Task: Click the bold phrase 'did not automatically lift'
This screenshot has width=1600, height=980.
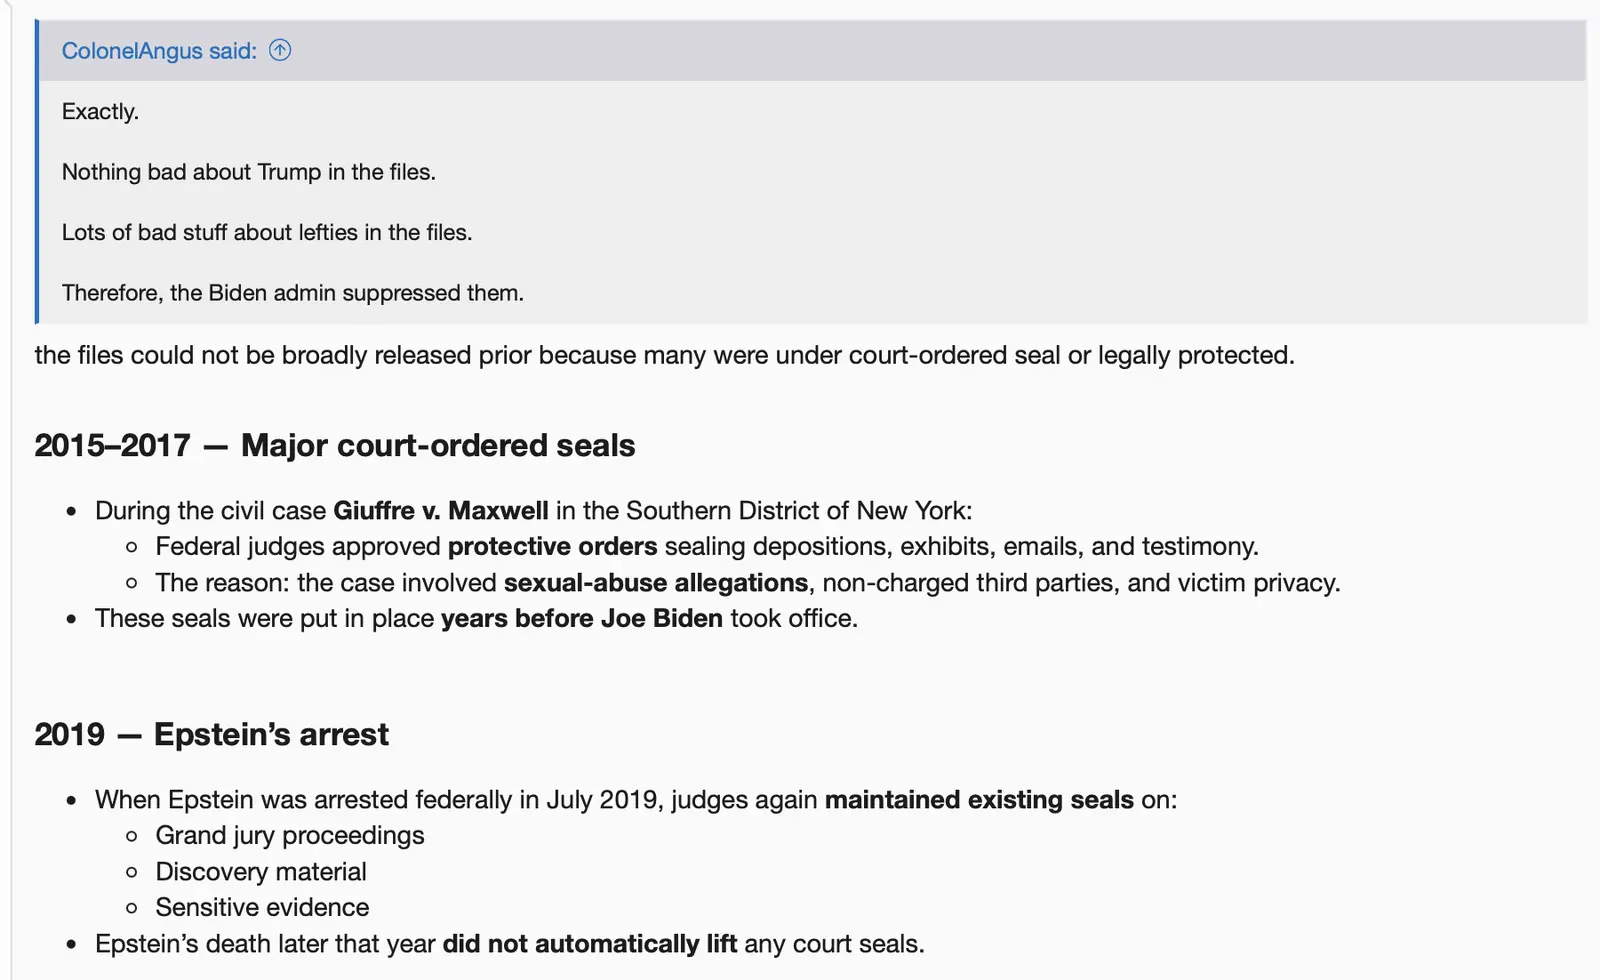Action: [x=589, y=943]
